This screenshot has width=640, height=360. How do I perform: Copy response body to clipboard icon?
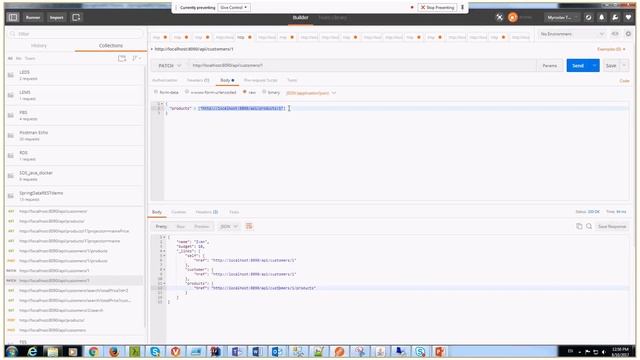pos(579,226)
